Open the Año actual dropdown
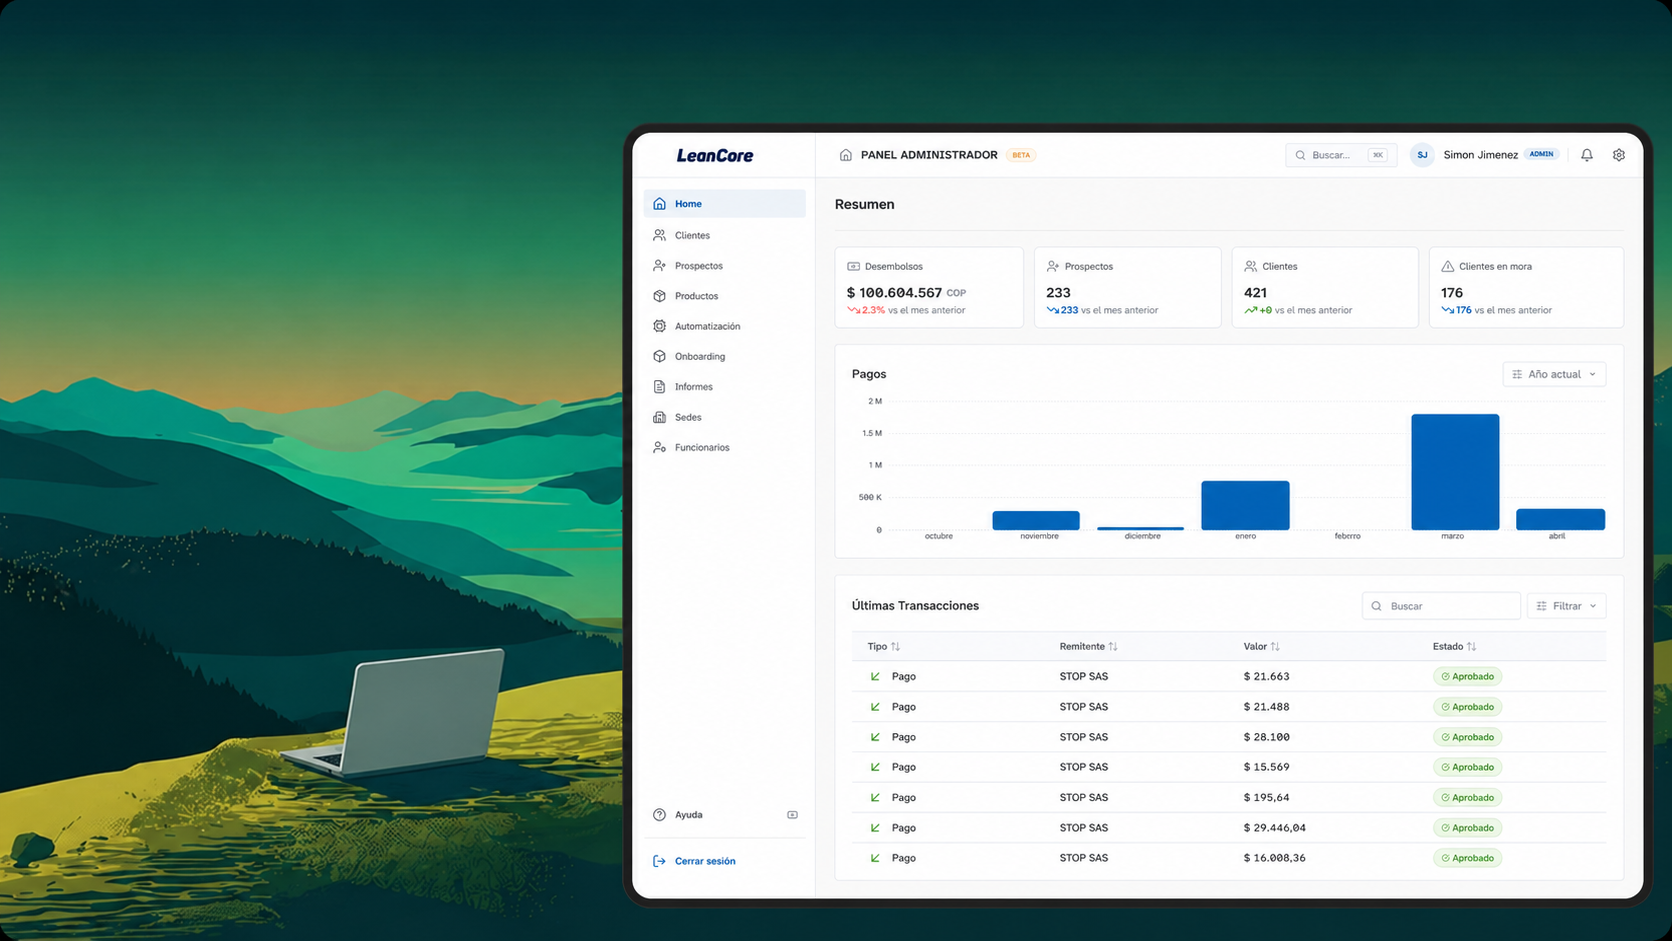The height and width of the screenshot is (941, 1672). click(1553, 374)
